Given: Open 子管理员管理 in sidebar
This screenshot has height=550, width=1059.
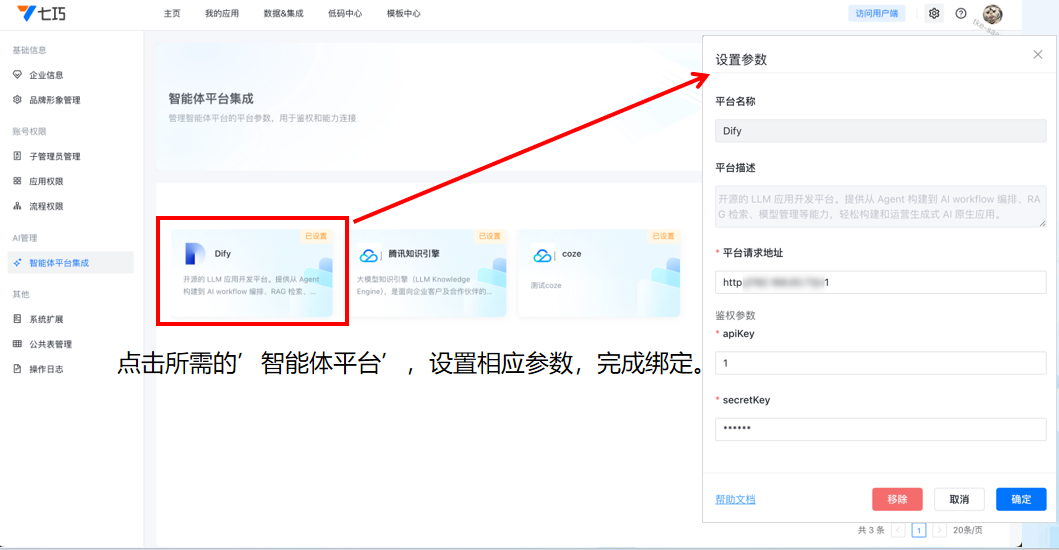Looking at the screenshot, I should point(55,156).
